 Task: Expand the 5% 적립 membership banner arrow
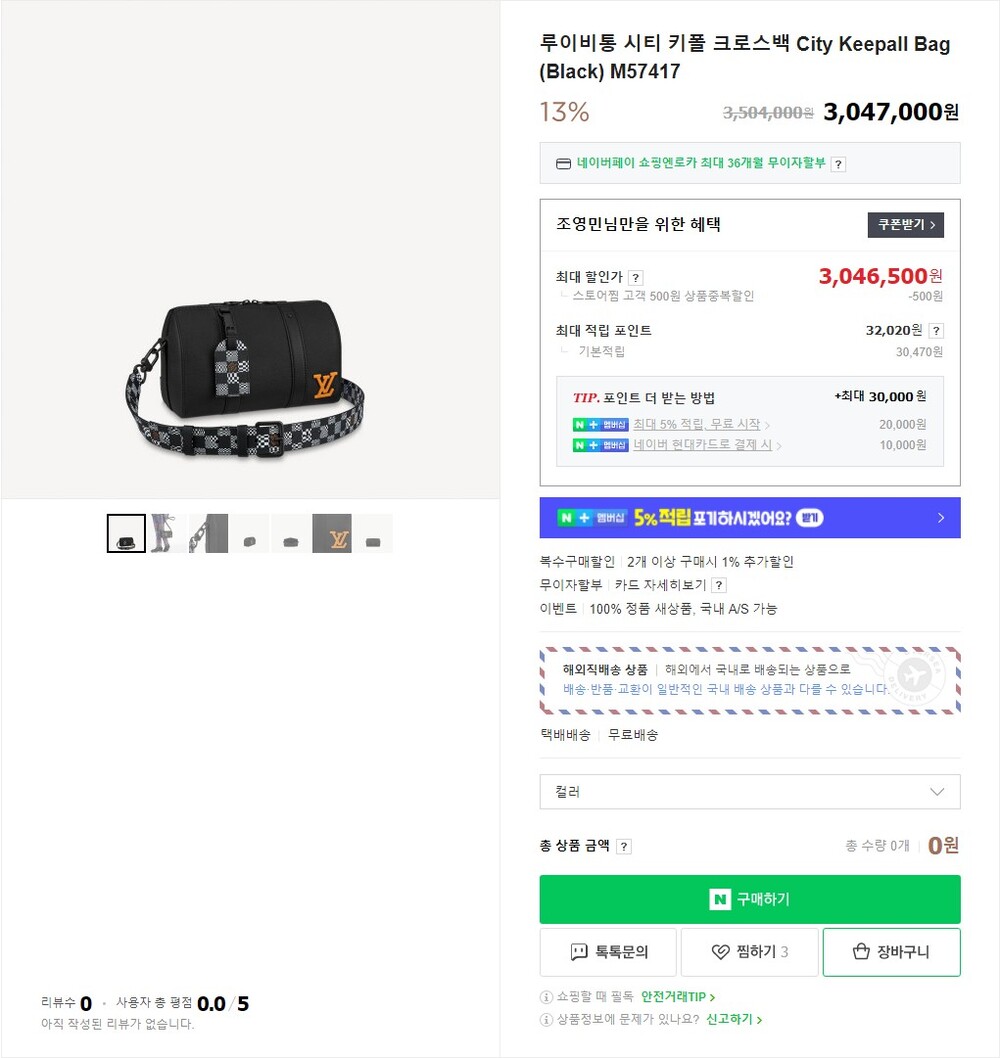(941, 518)
